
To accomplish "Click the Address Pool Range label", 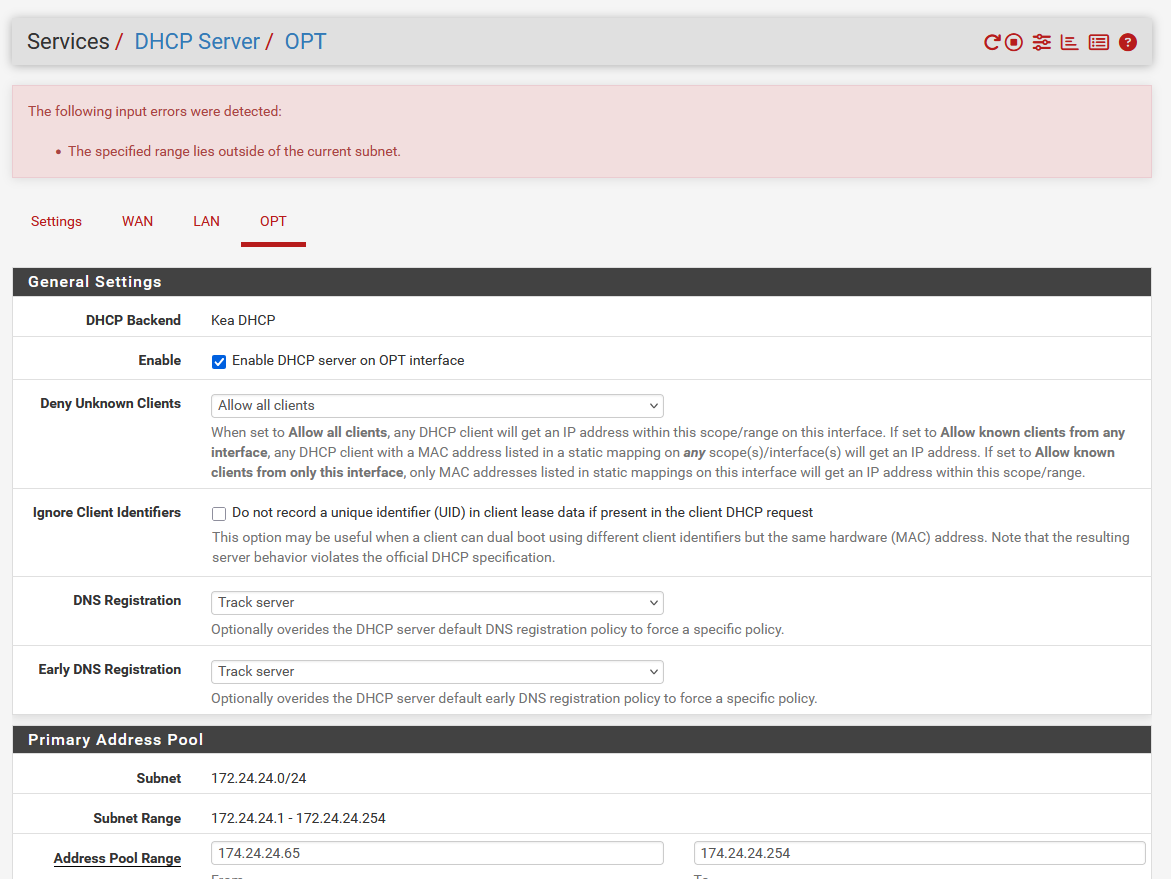I will pos(117,858).
